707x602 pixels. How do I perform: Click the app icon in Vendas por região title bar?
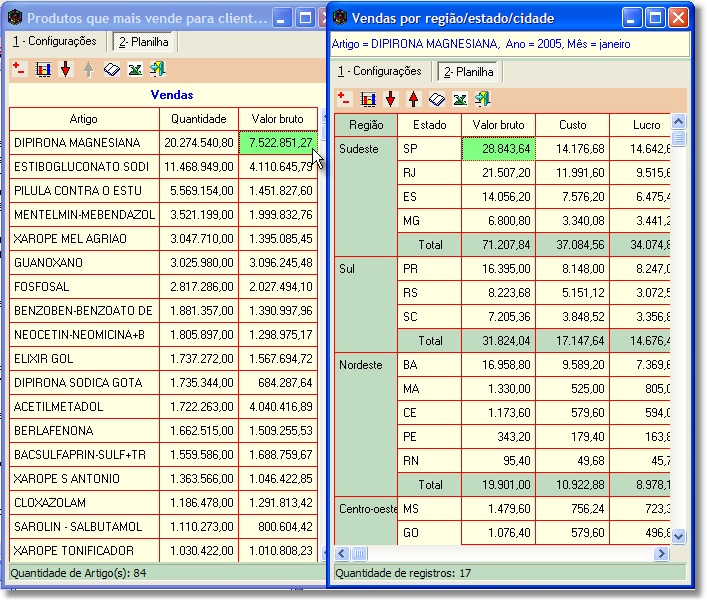pyautogui.click(x=340, y=18)
